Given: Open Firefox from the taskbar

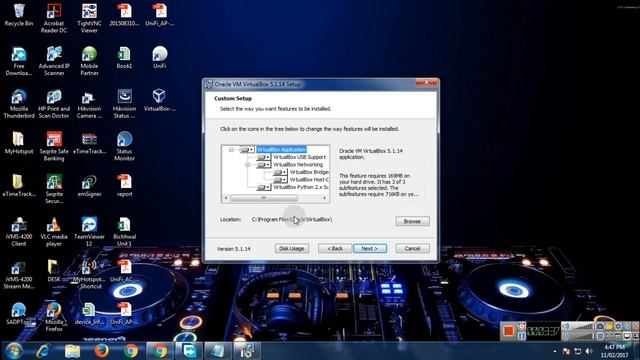Looking at the screenshot, I should coord(102,351).
